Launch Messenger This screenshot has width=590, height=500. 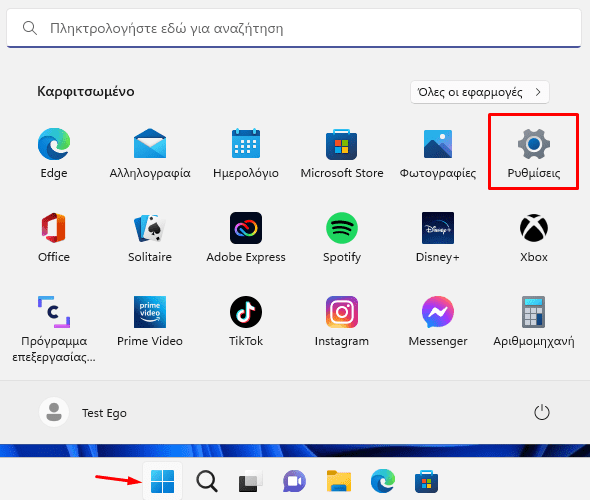point(438,321)
